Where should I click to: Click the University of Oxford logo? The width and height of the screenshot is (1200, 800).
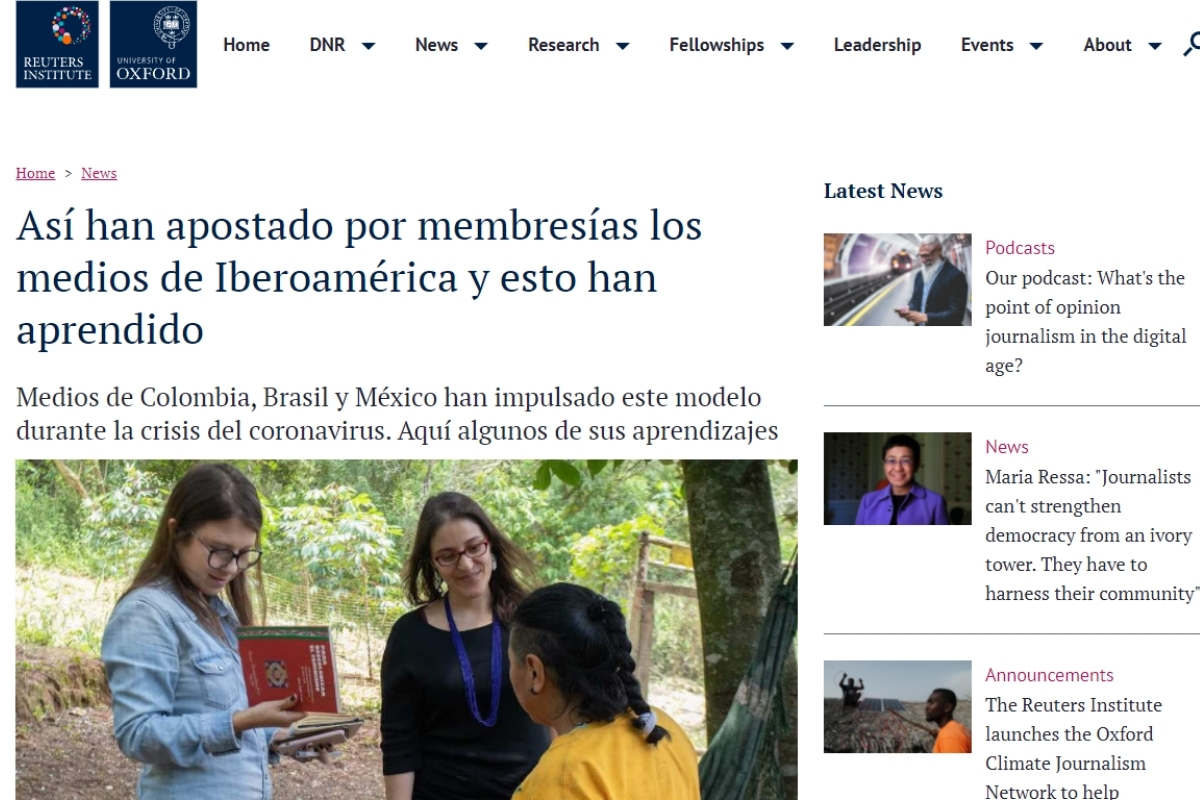coord(153,44)
